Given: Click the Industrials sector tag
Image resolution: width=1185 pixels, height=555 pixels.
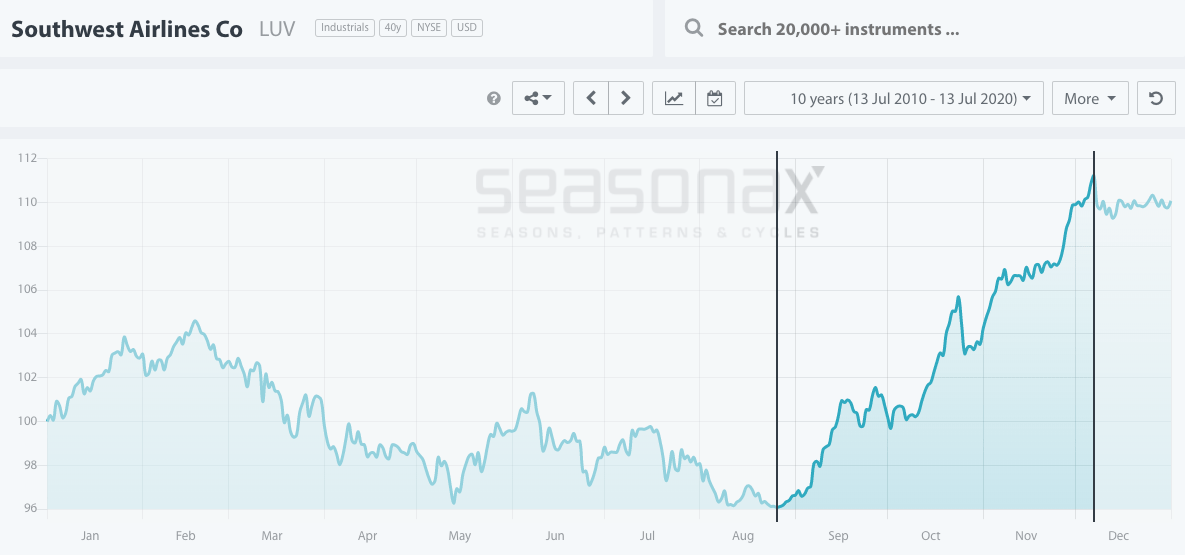Looking at the screenshot, I should click(345, 28).
